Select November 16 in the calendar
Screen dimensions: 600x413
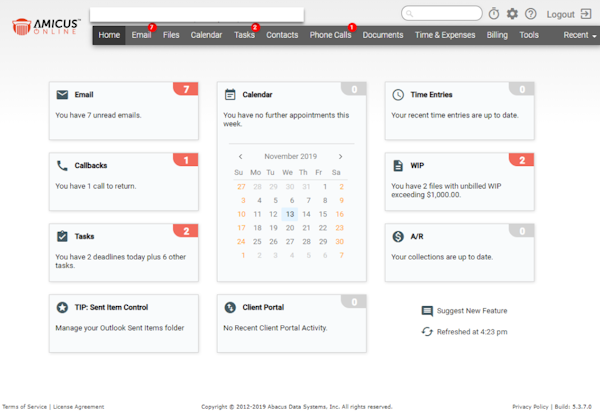tap(339, 214)
